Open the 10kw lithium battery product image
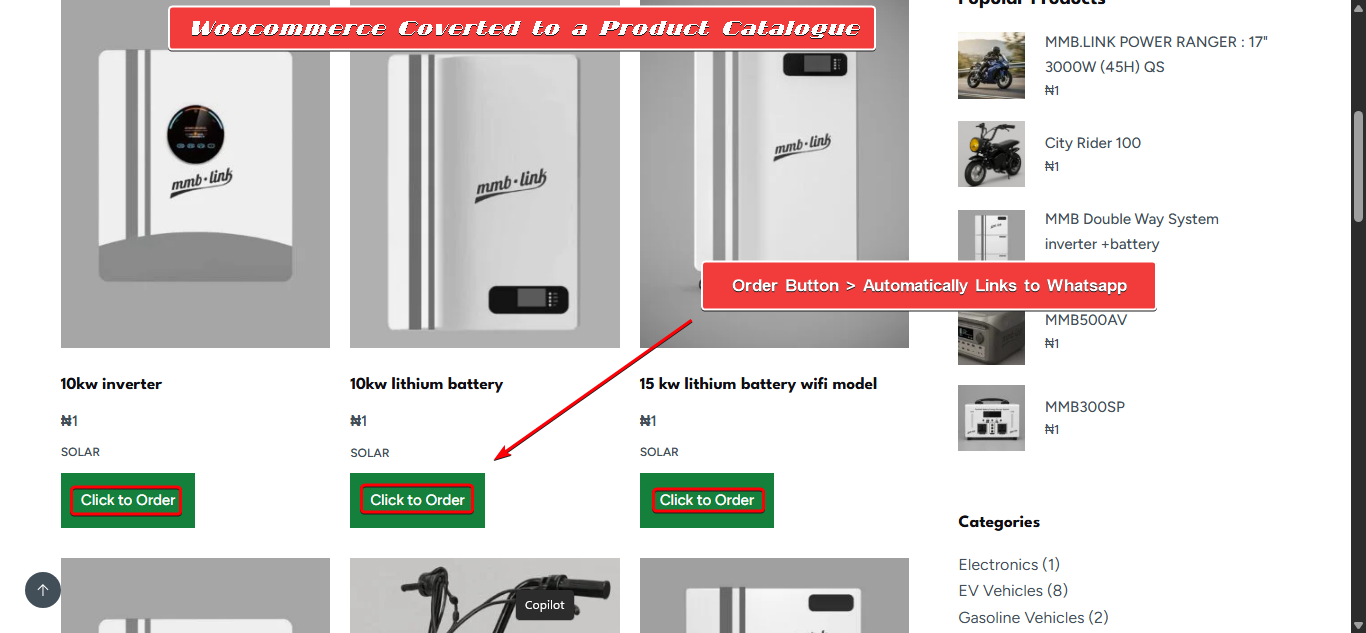Image resolution: width=1366 pixels, height=633 pixels. (x=485, y=174)
